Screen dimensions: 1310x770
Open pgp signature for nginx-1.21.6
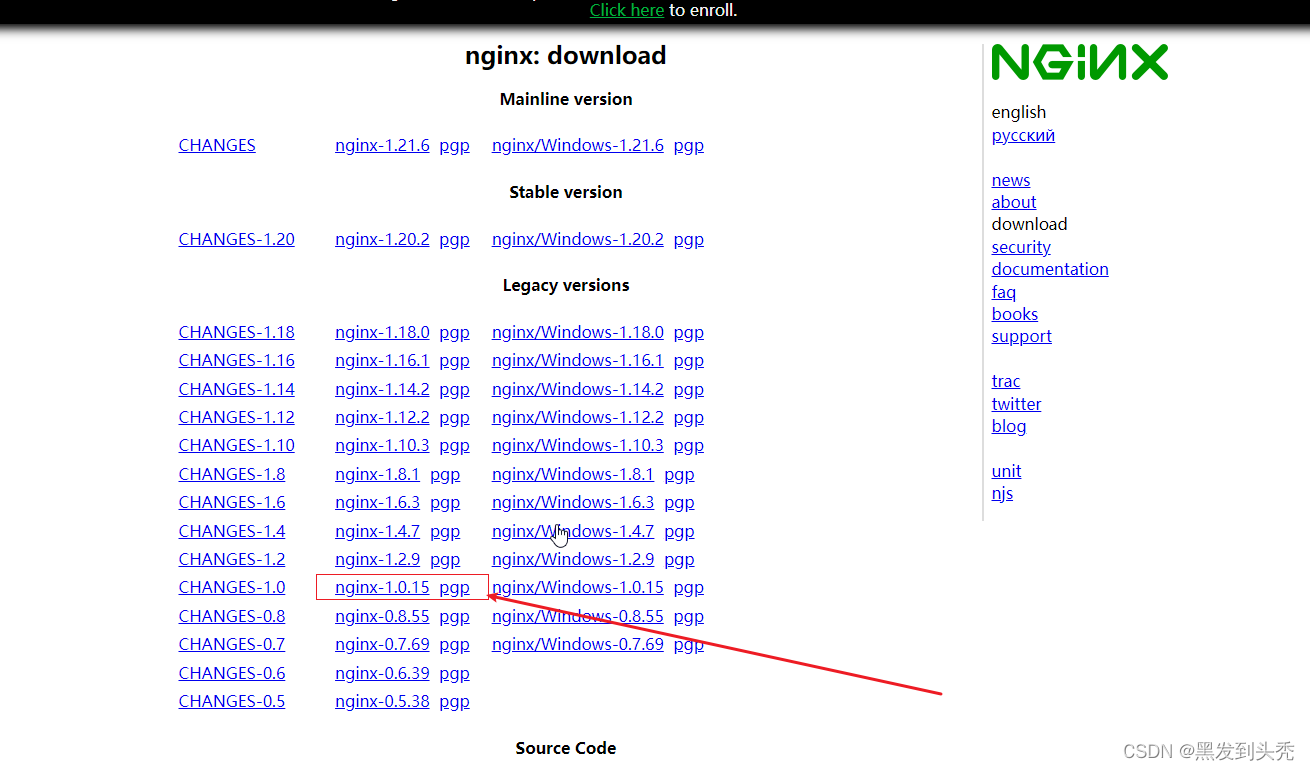tap(454, 145)
